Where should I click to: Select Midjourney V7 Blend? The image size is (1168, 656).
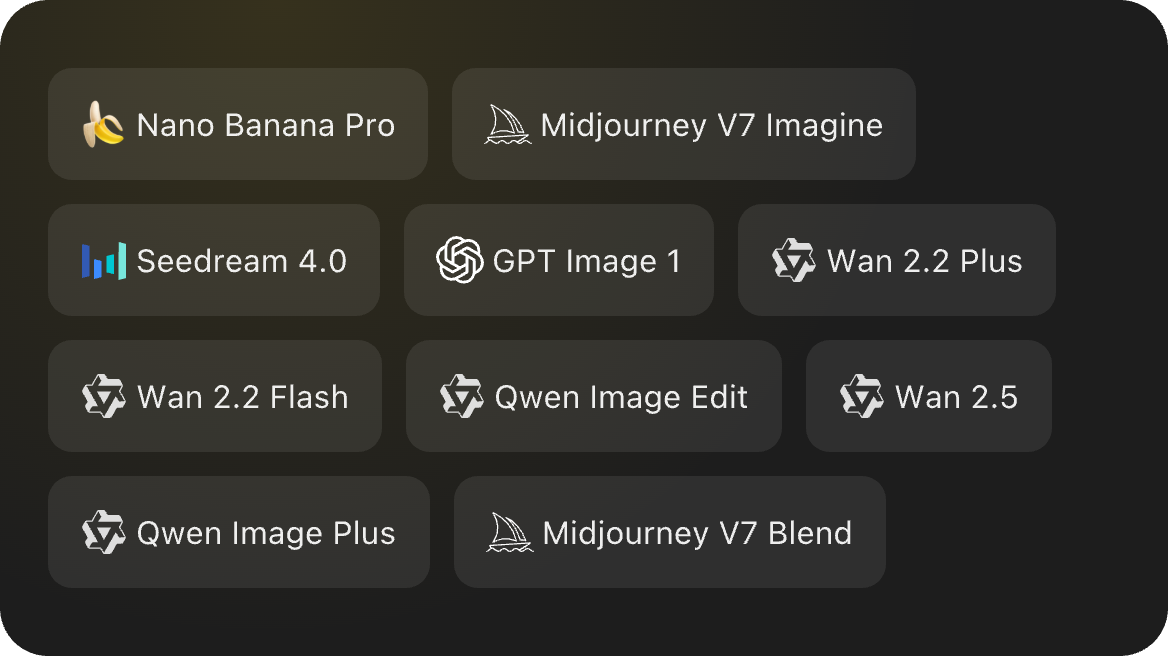point(669,532)
